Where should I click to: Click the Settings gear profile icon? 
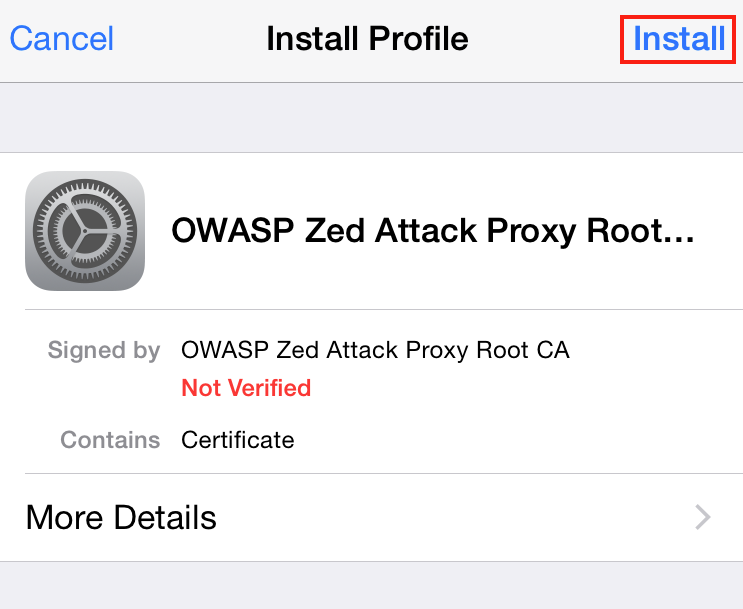[x=85, y=231]
